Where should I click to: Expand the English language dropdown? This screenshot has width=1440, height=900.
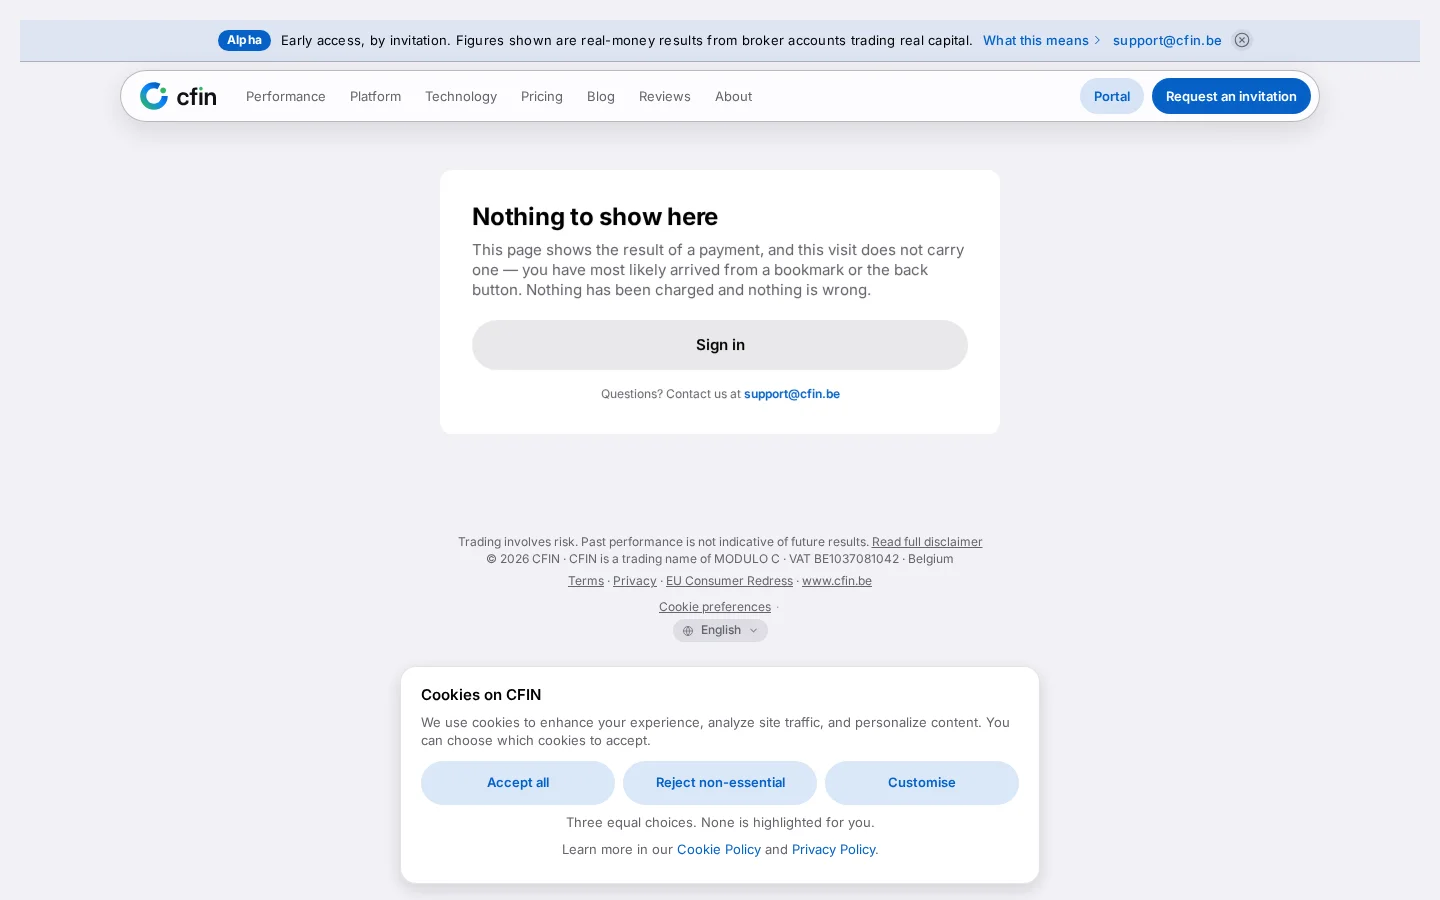point(720,630)
